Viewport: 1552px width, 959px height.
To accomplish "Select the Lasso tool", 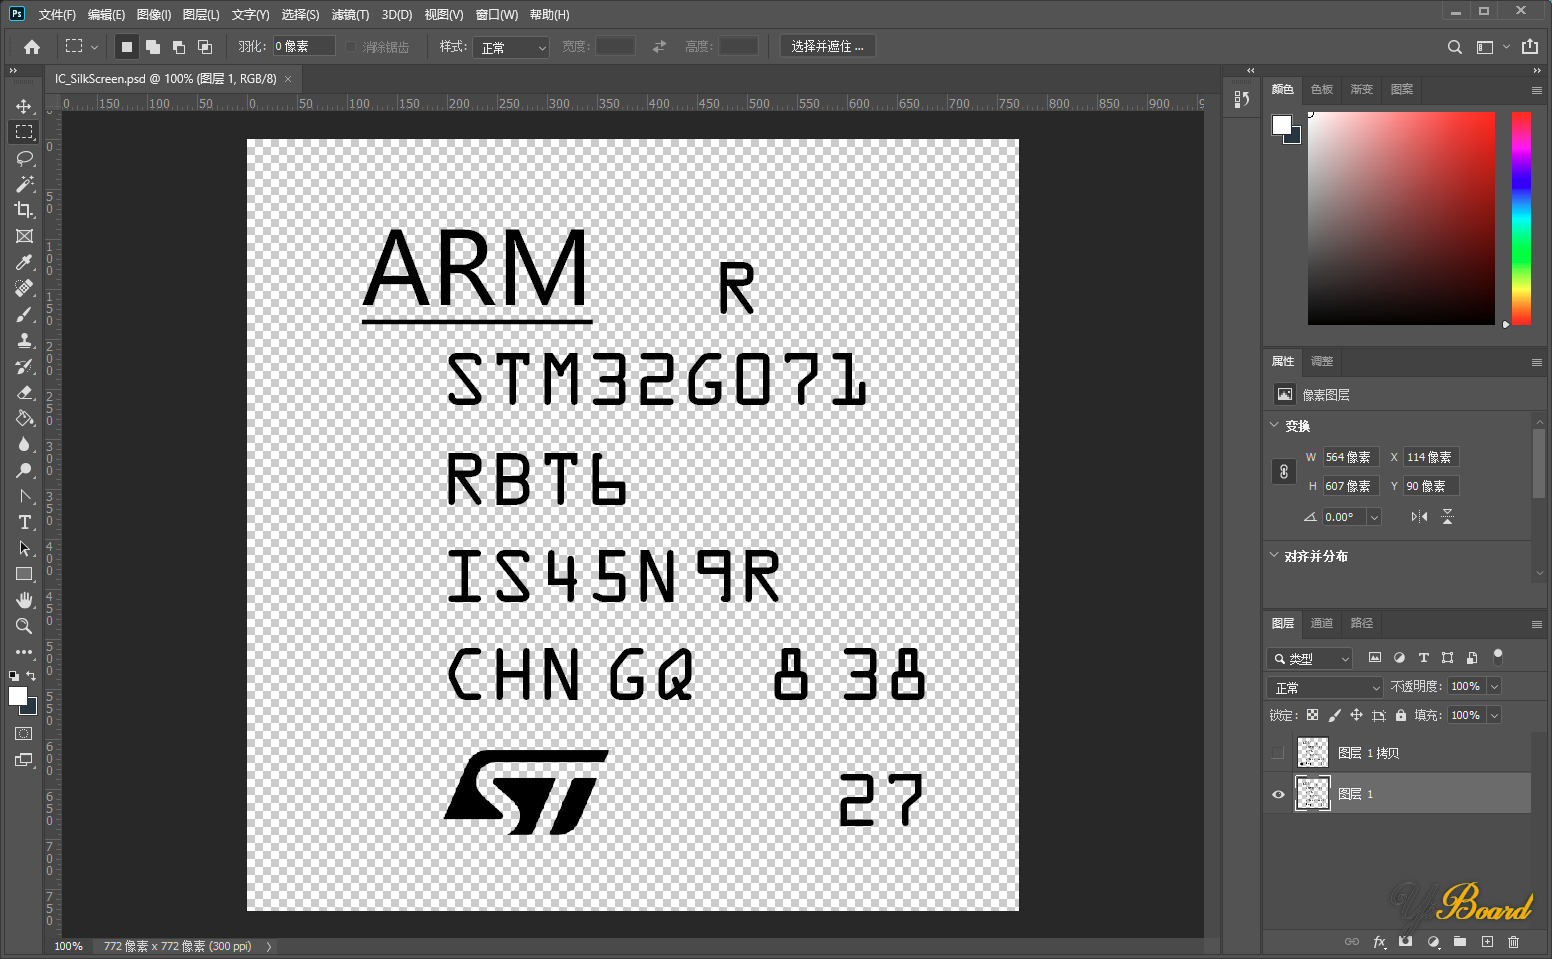I will pos(24,158).
